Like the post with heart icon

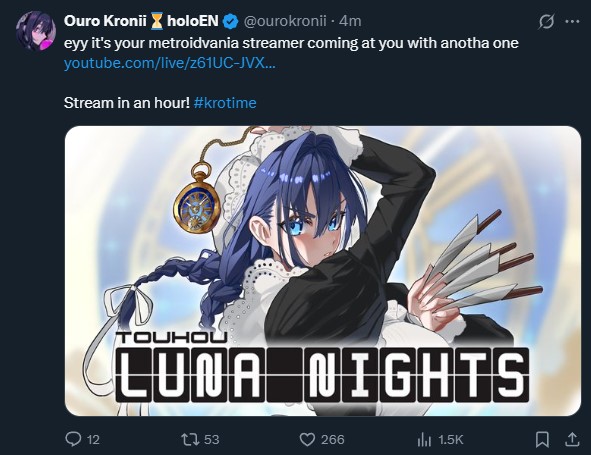coord(307,440)
